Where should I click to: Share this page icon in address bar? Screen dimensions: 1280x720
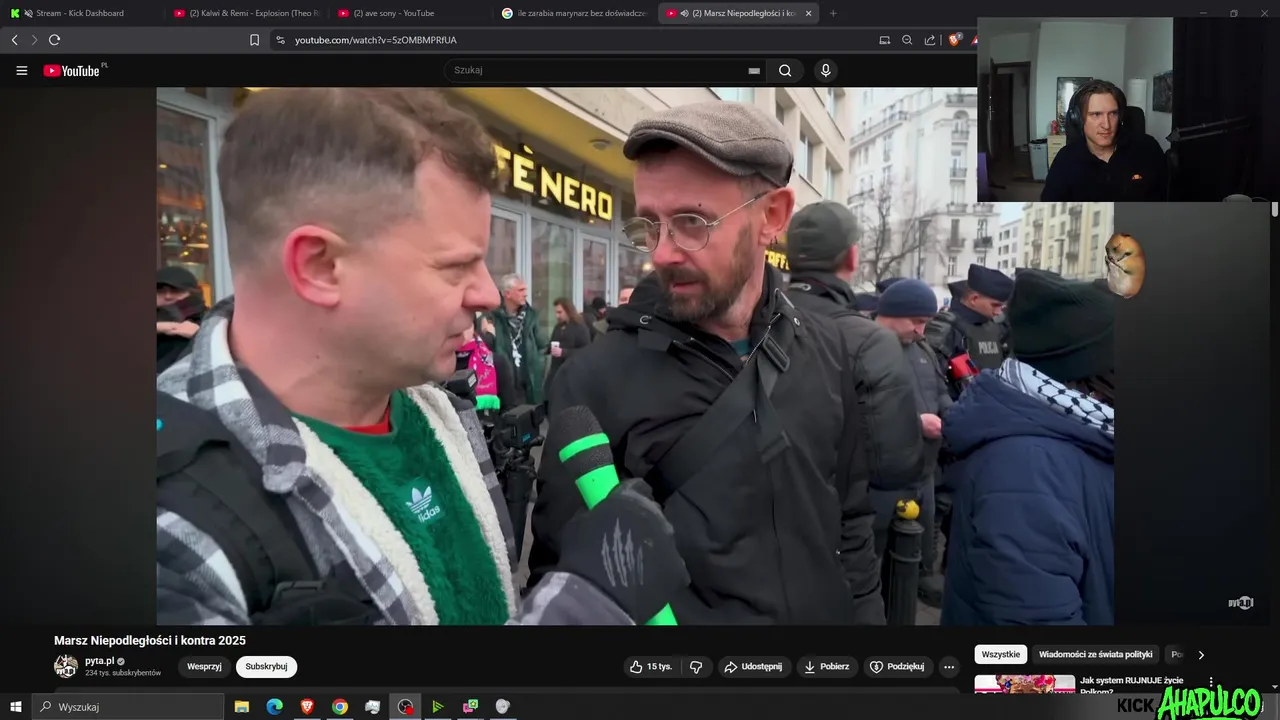pyautogui.click(x=930, y=40)
